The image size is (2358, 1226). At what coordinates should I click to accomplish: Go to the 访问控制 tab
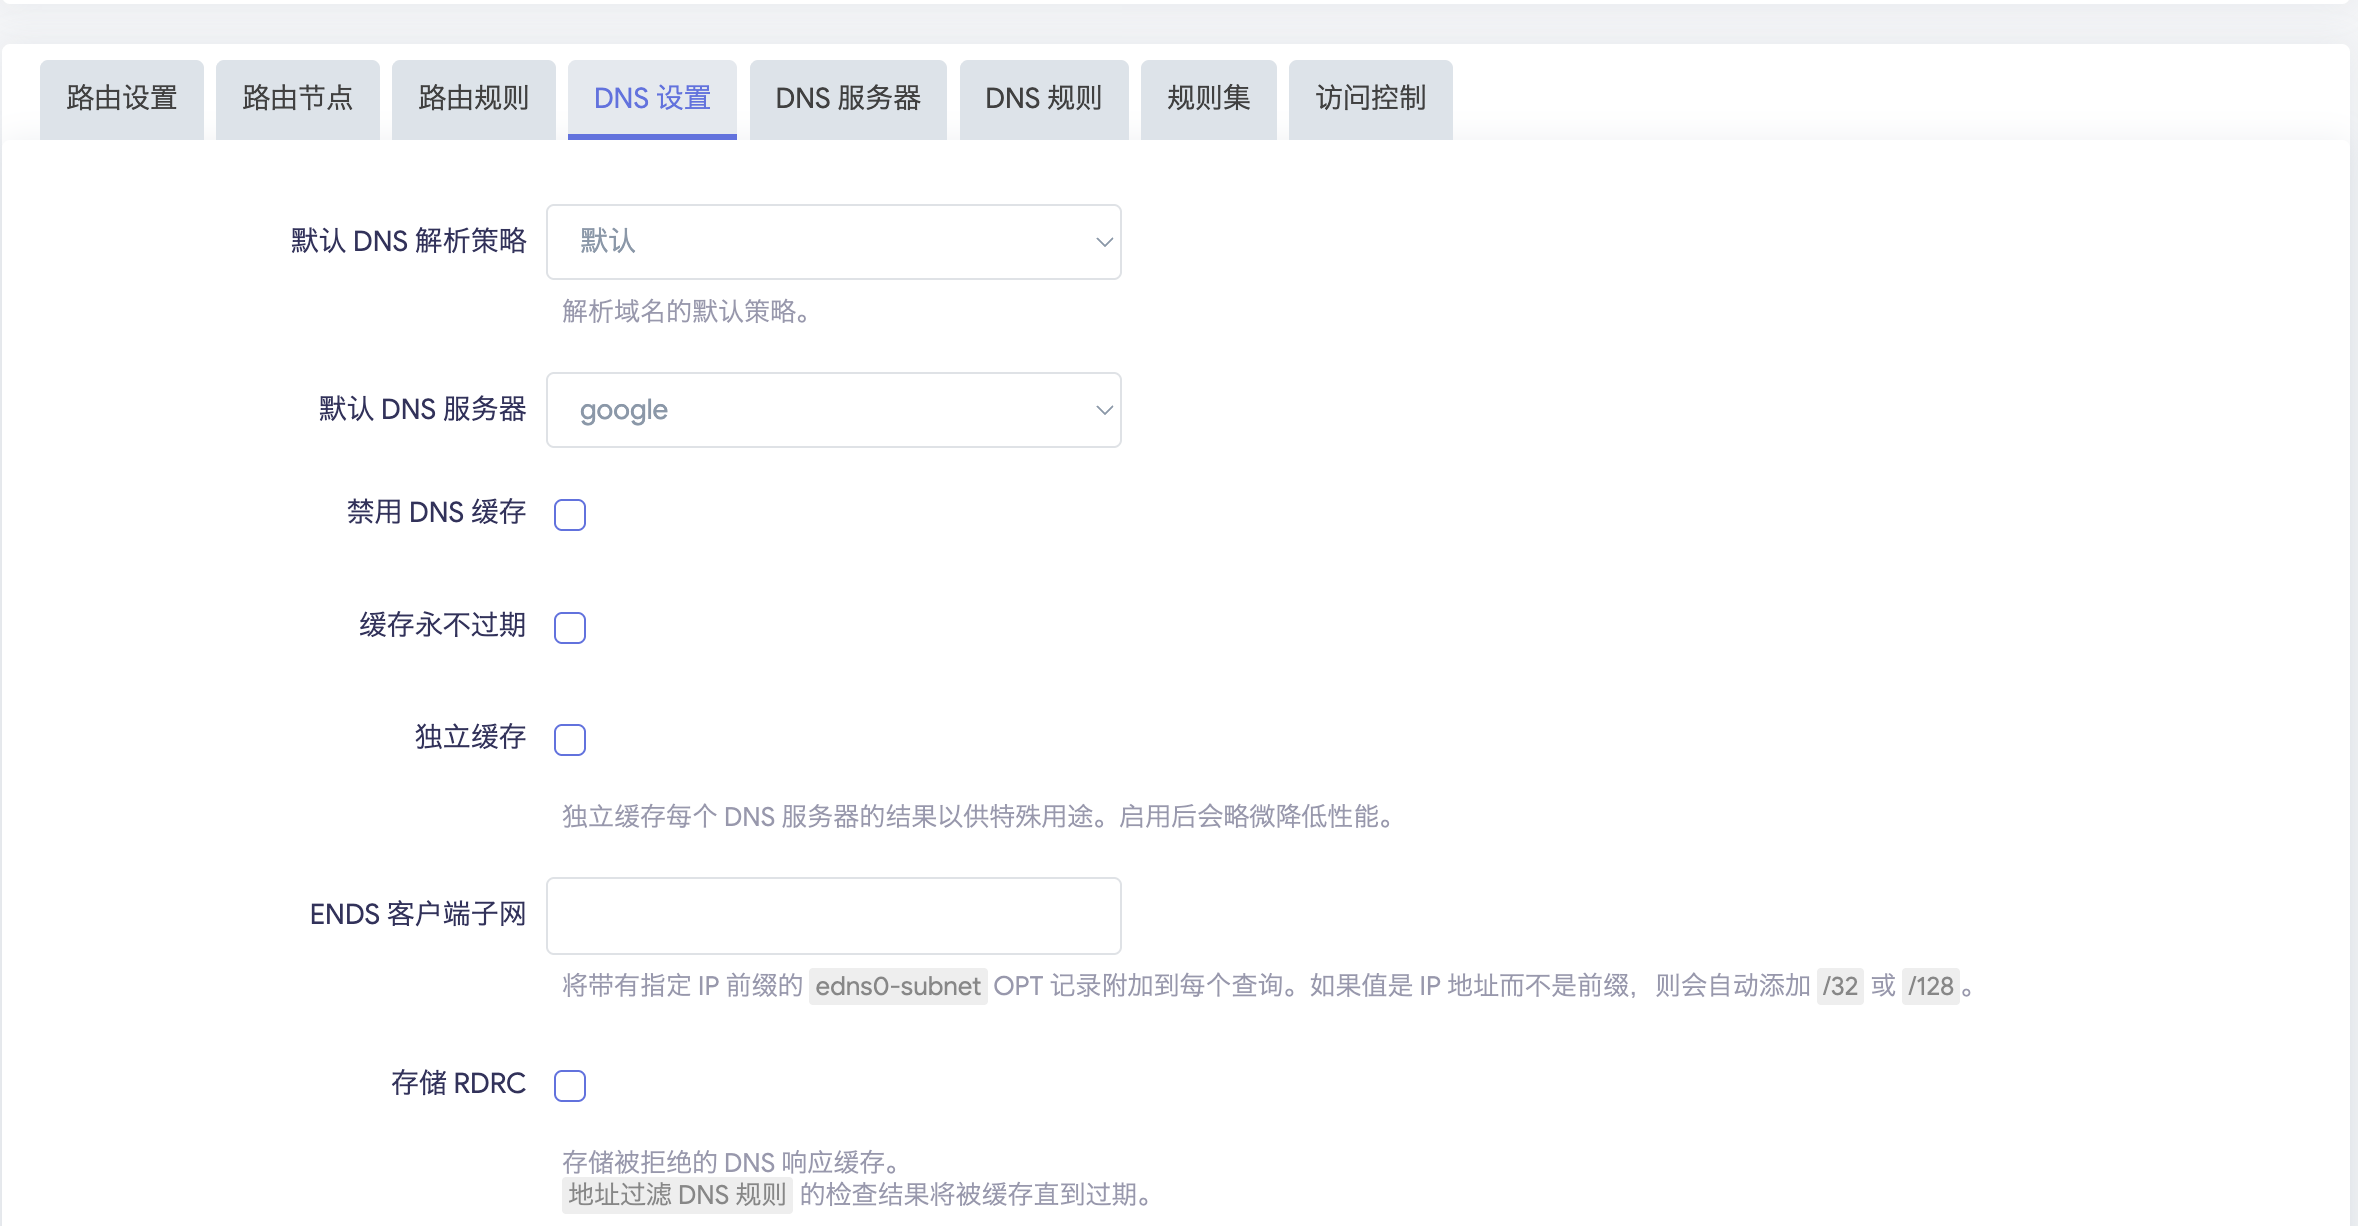tap(1370, 98)
